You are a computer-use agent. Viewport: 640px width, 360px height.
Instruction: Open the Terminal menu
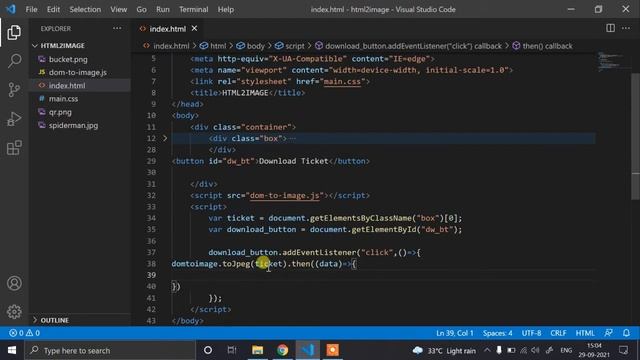coord(193,9)
